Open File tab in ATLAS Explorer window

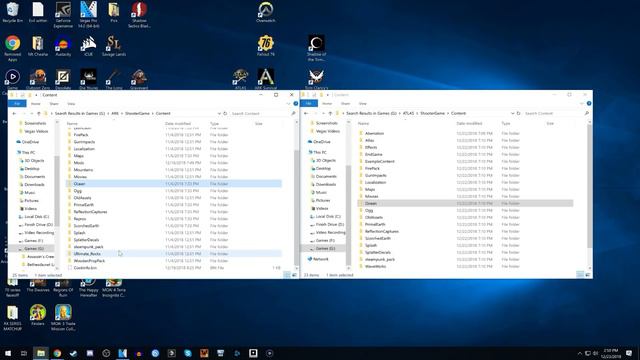pos(309,104)
